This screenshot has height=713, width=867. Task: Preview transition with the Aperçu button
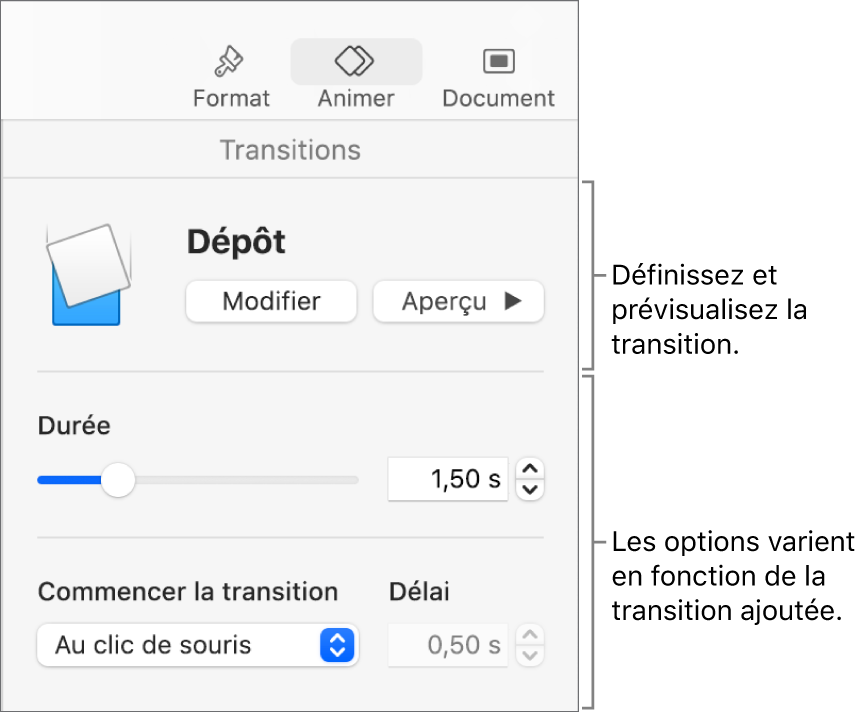458,301
